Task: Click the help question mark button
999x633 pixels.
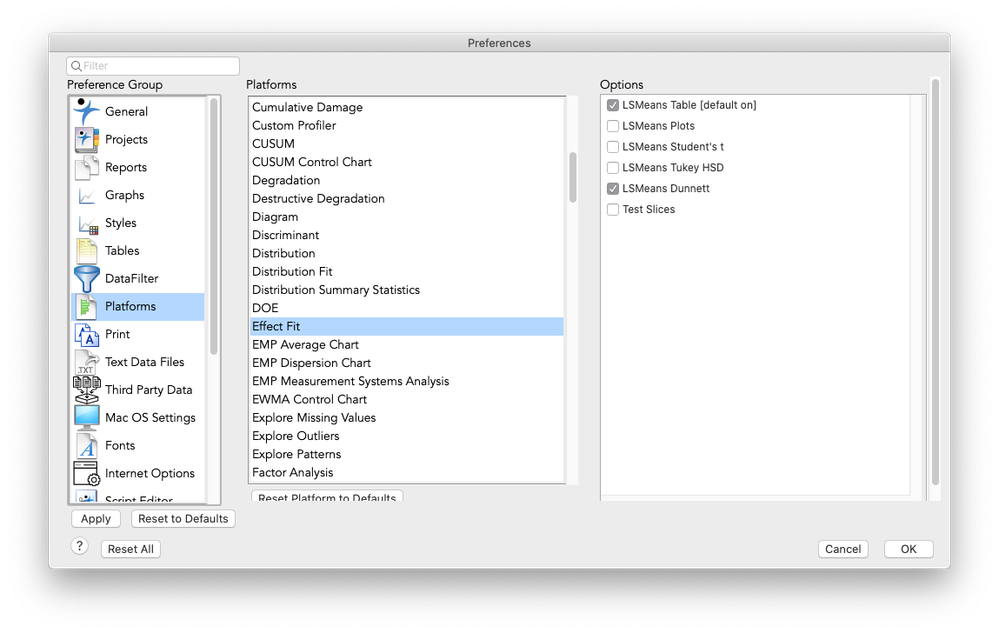Action: 80,546
